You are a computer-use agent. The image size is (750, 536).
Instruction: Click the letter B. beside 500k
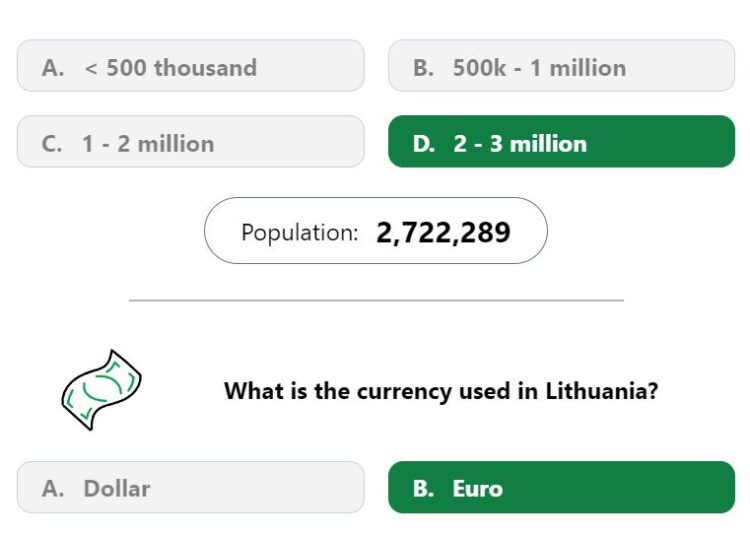coord(423,68)
